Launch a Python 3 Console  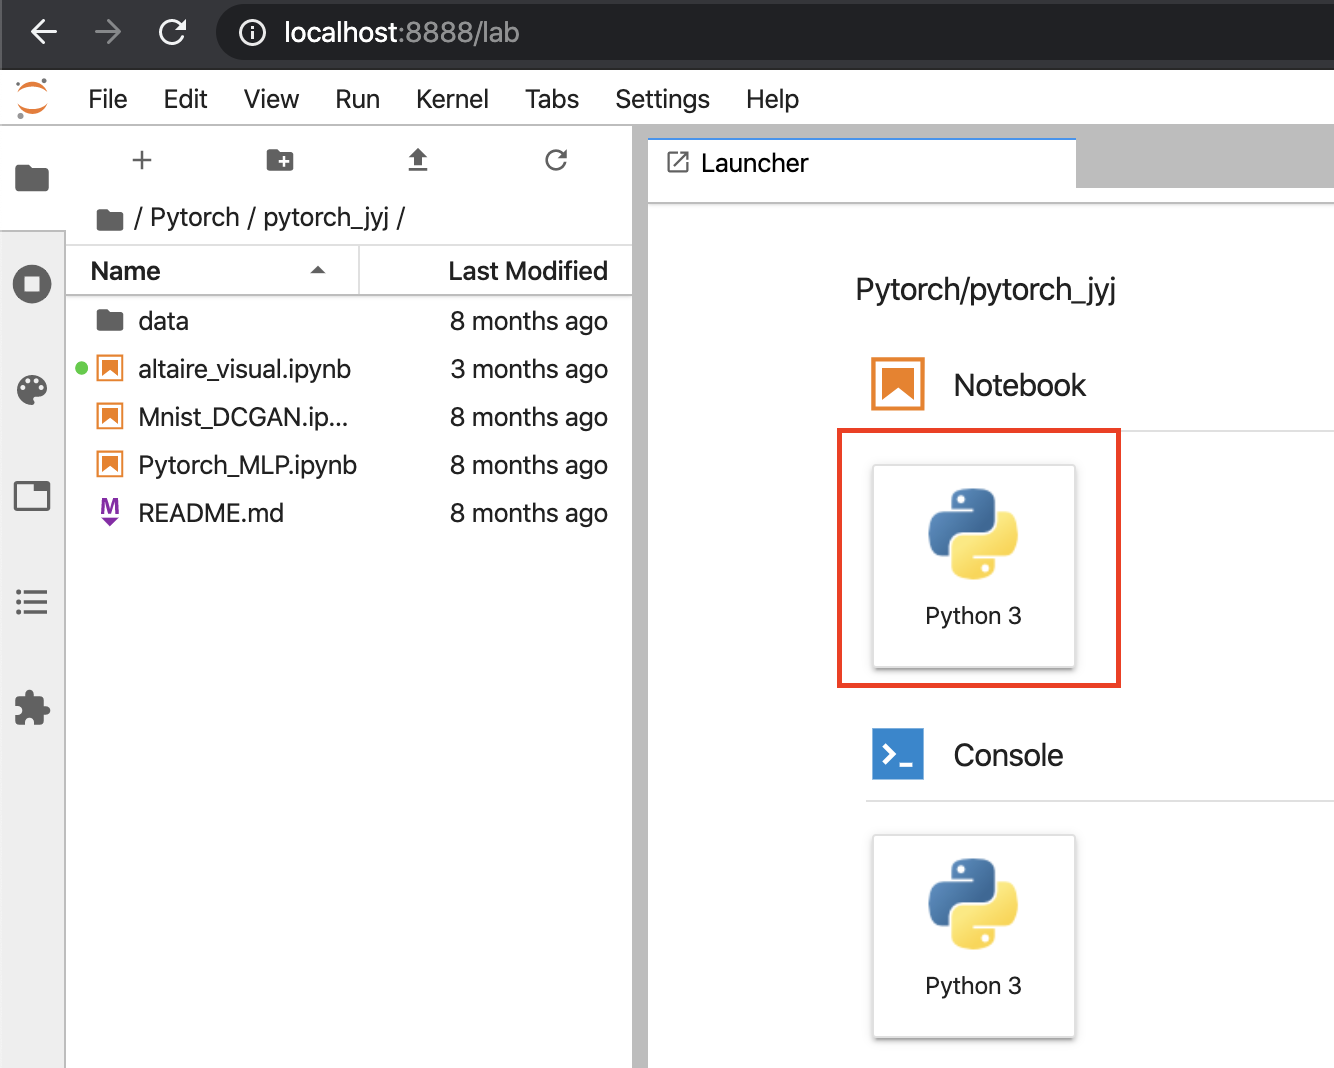coord(974,934)
